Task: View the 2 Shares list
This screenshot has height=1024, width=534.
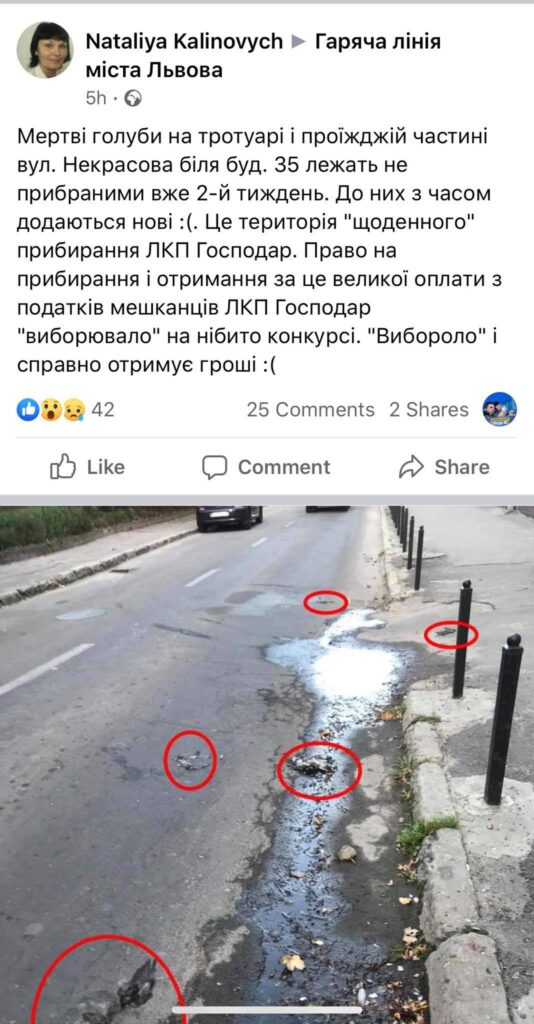Action: pyautogui.click(x=429, y=409)
